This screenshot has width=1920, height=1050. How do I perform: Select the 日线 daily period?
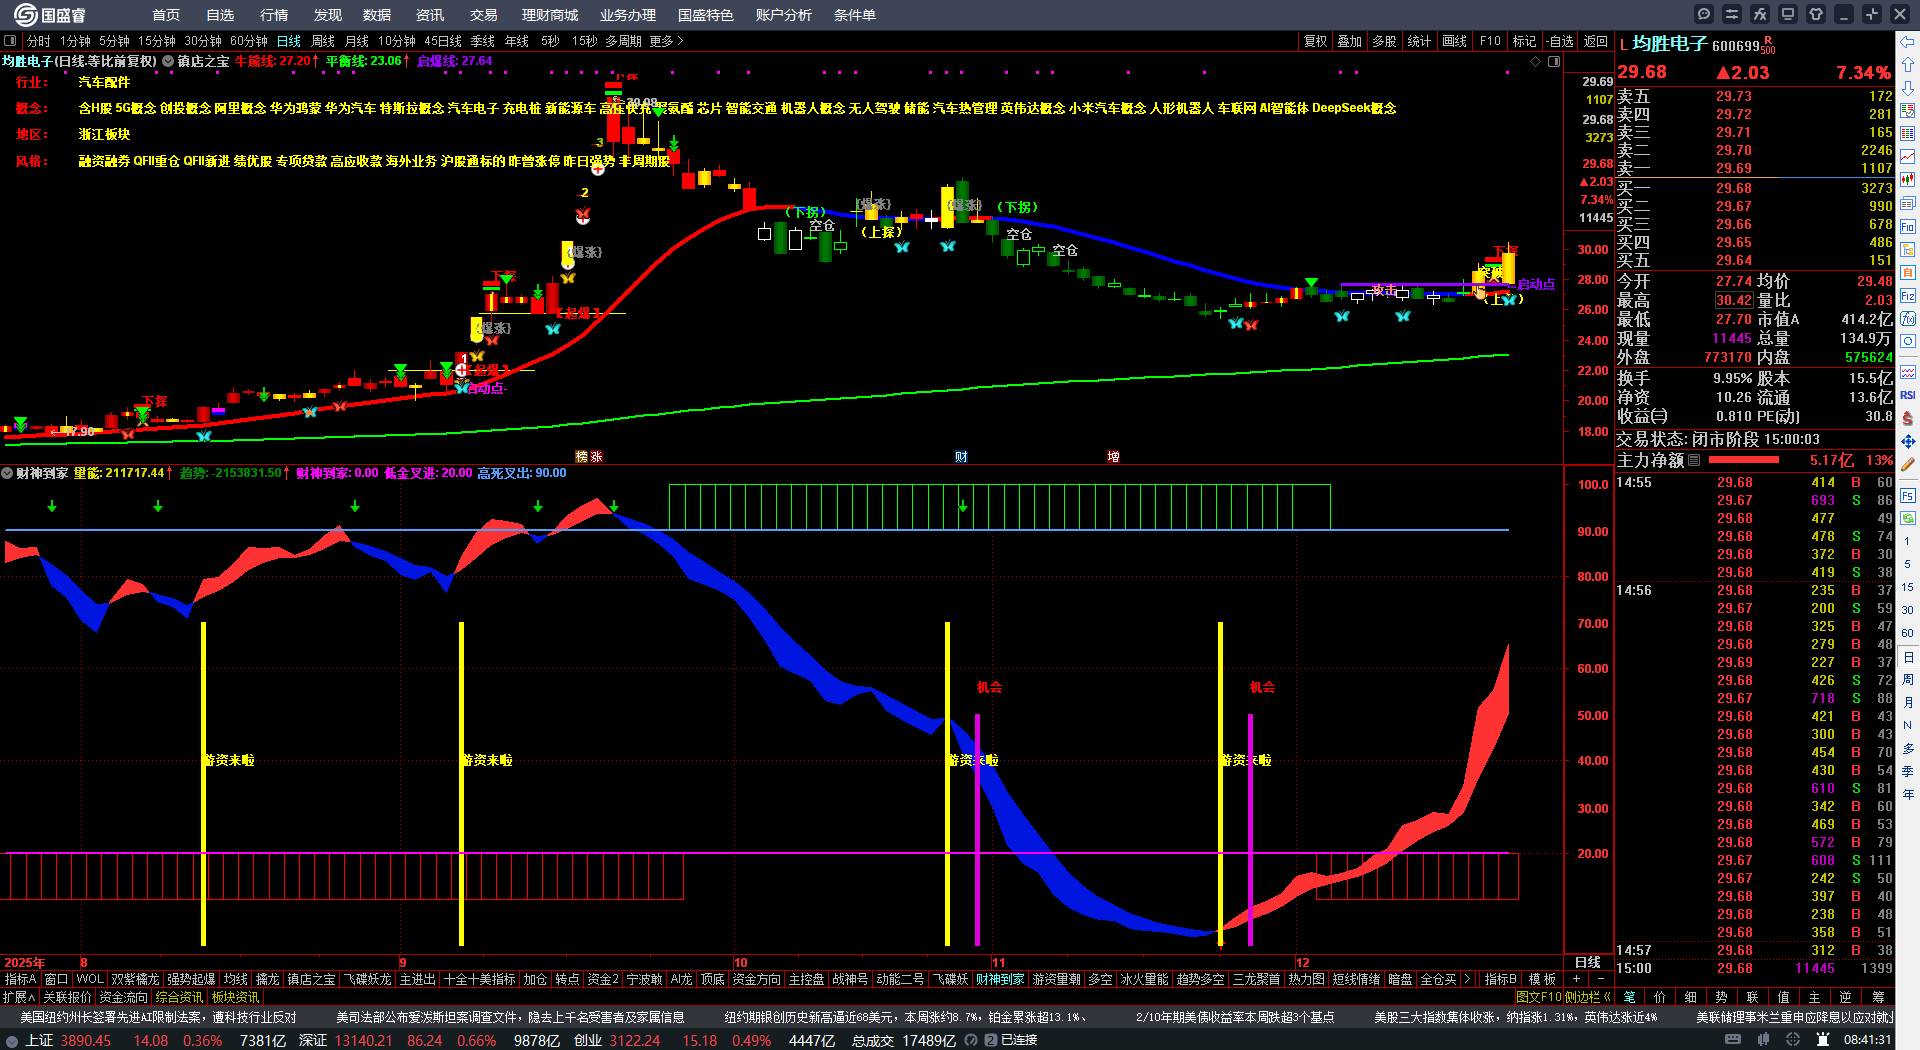pos(289,41)
